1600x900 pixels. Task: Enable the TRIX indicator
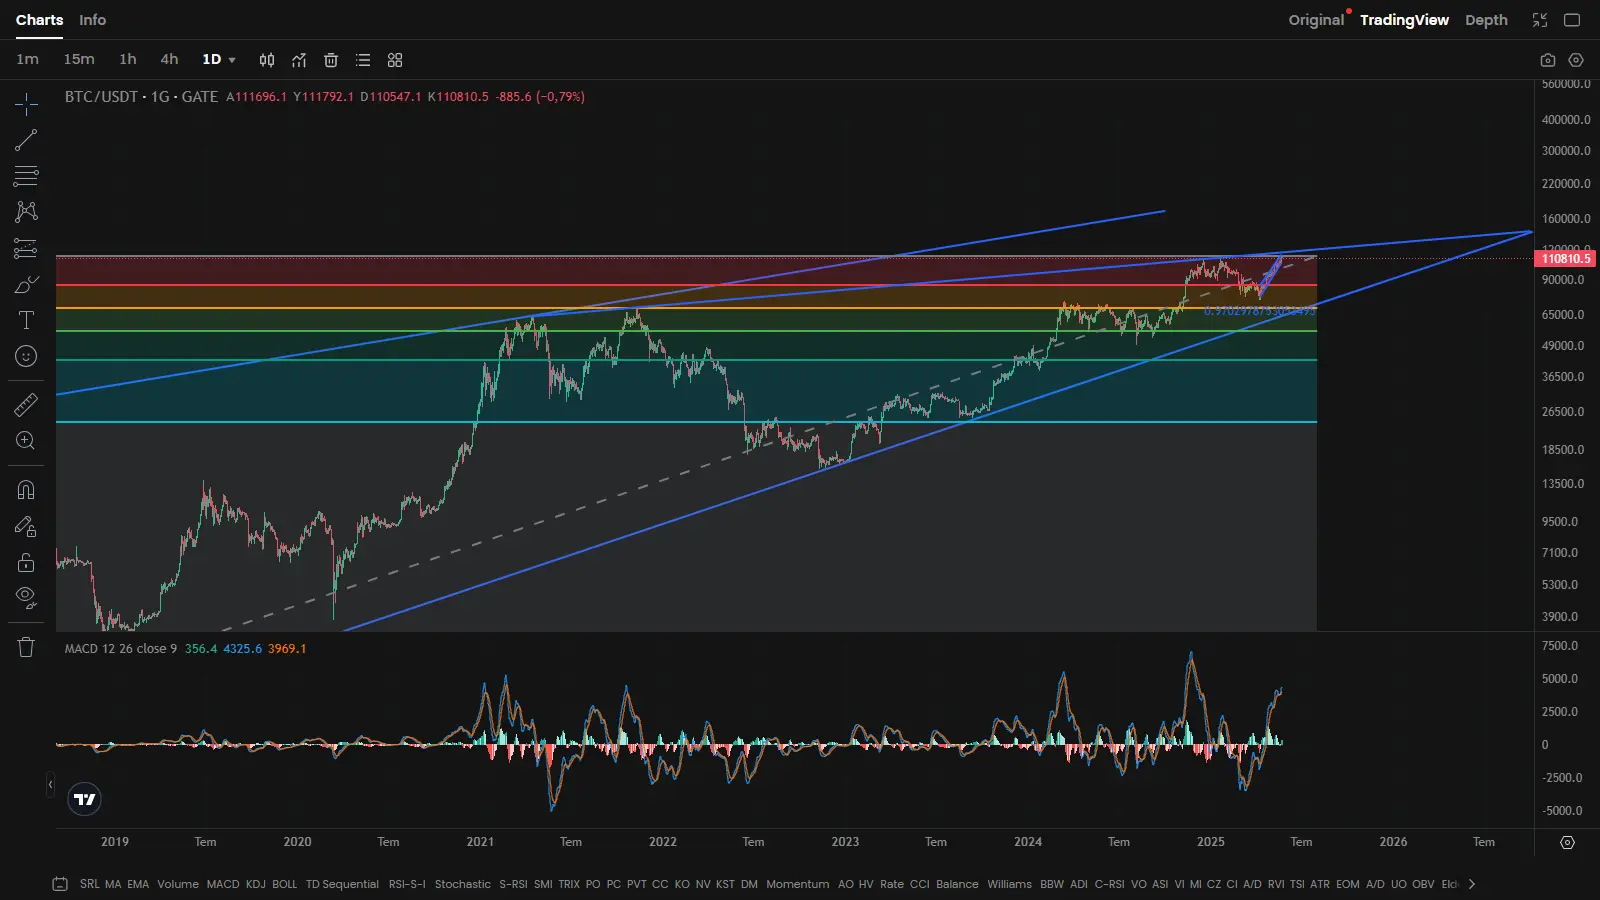569,884
